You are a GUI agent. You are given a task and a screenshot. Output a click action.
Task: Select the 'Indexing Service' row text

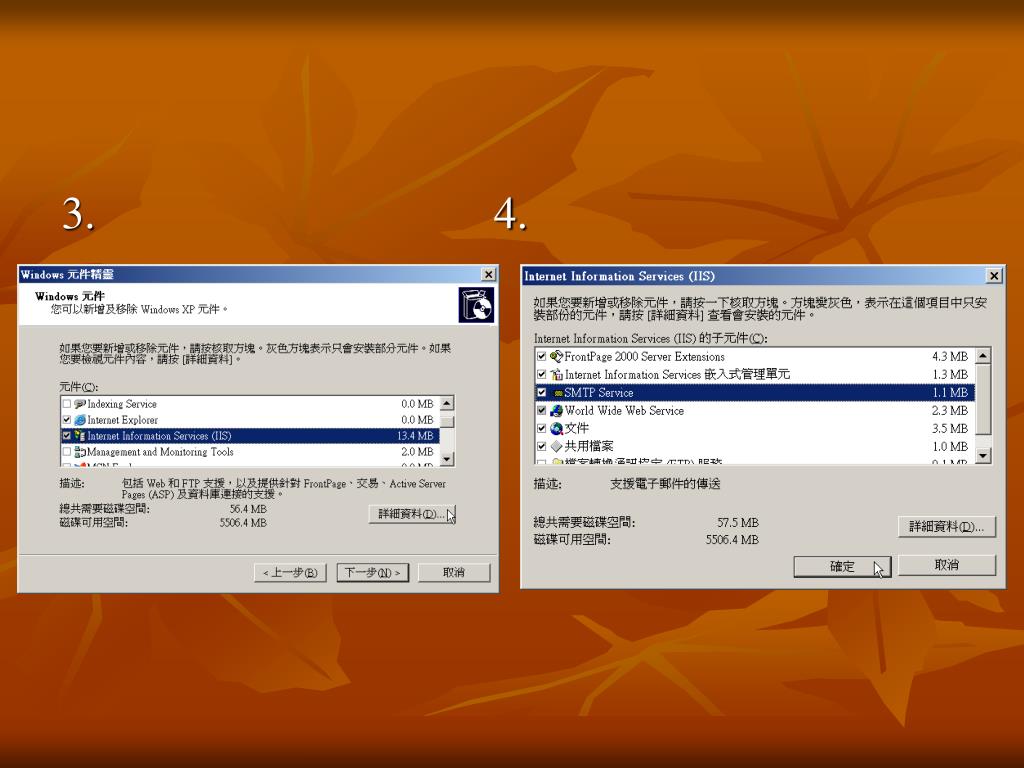click(122, 404)
